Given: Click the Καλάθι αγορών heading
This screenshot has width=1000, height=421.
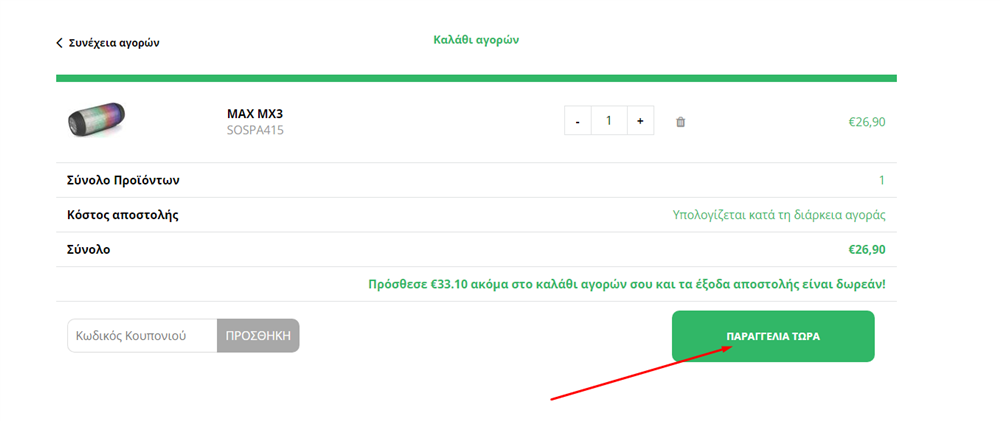Looking at the screenshot, I should coord(476,40).
